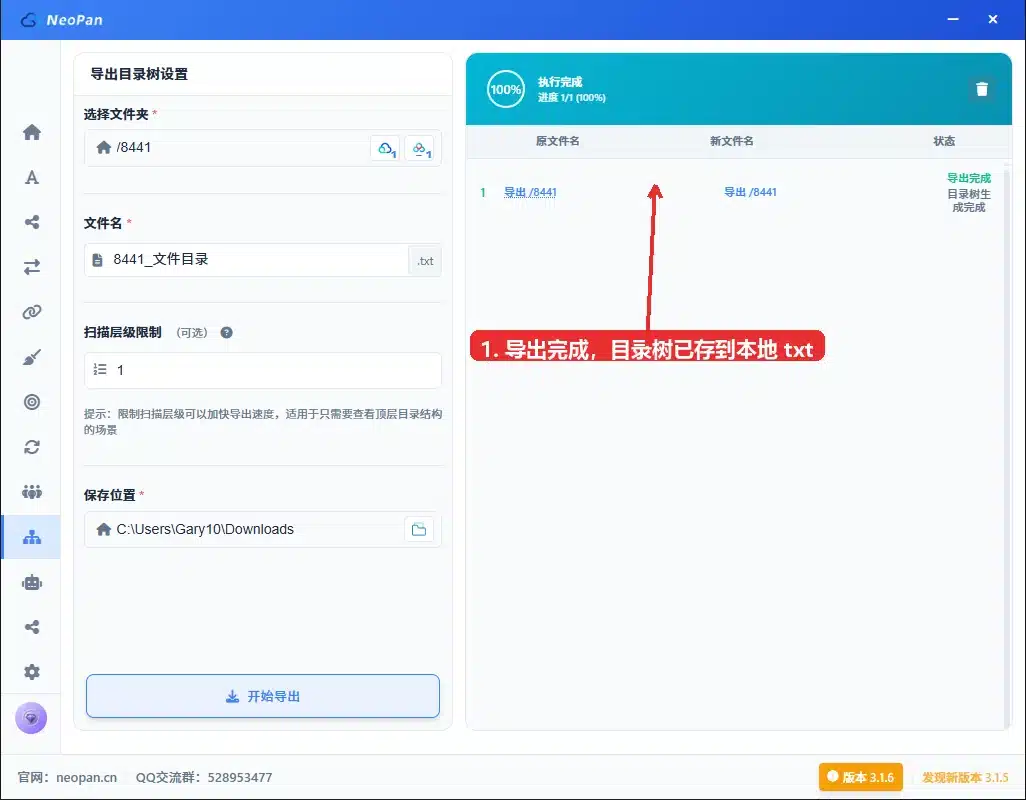Click the 导出目录树设置 panel title
The height and width of the screenshot is (800, 1026).
point(139,74)
